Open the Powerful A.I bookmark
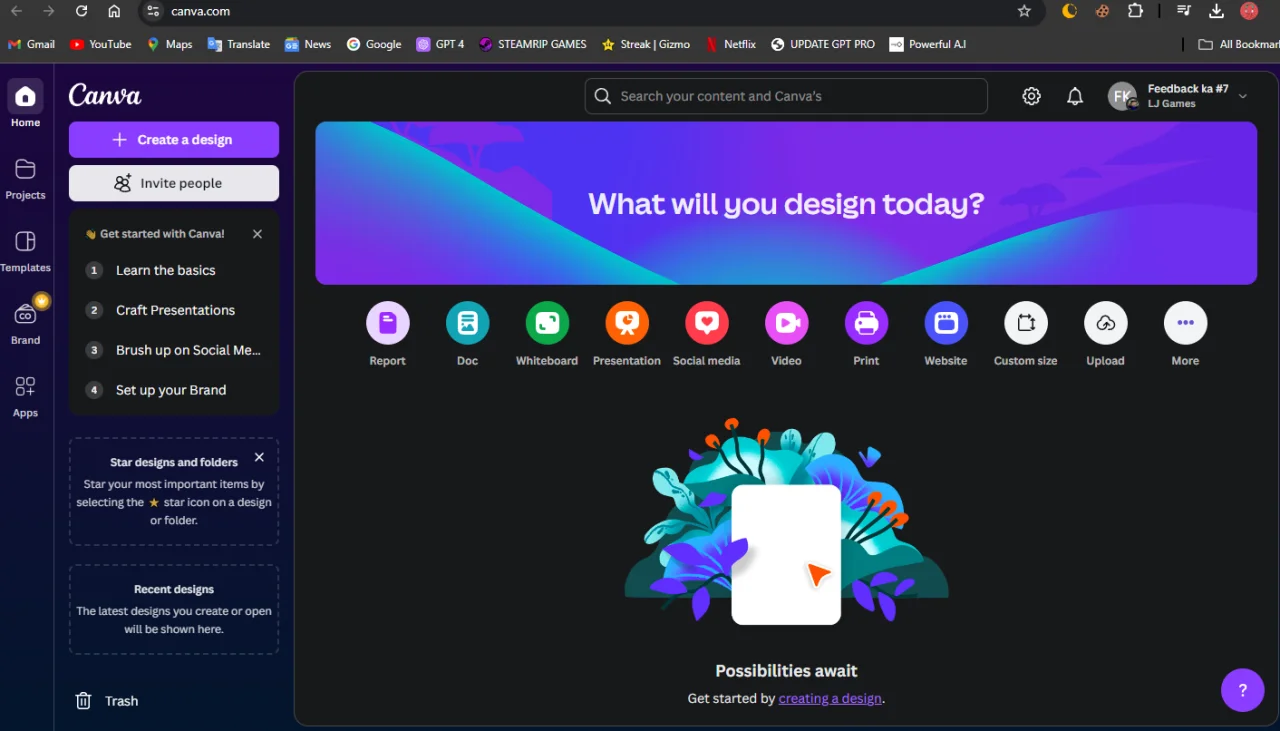 click(927, 44)
